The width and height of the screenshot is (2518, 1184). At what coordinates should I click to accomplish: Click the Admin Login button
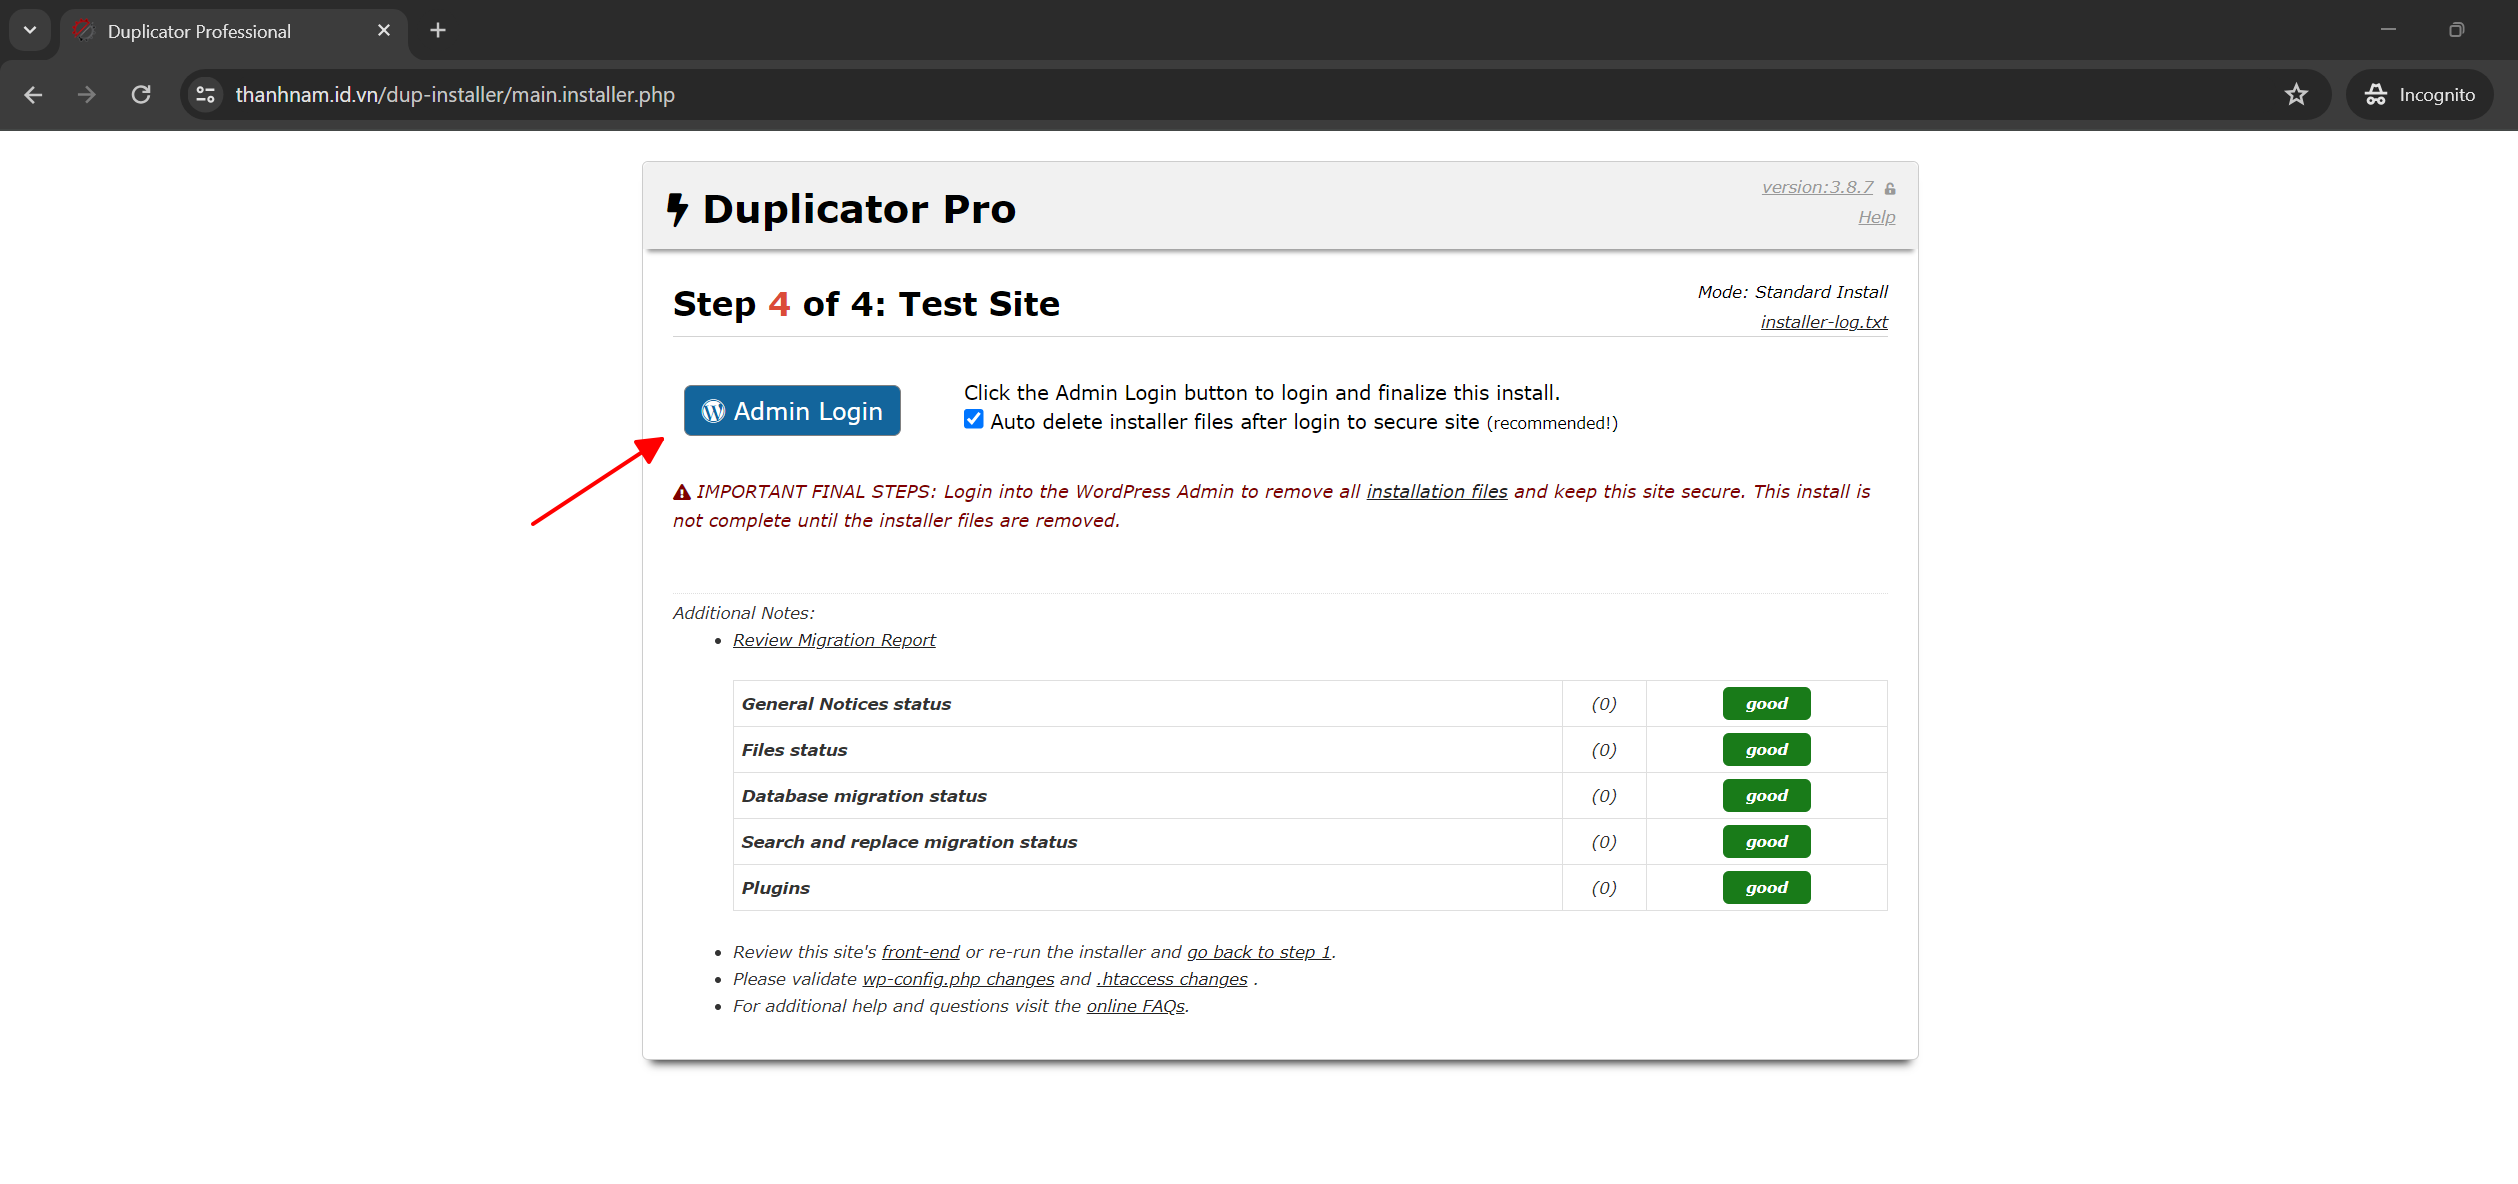pos(792,411)
